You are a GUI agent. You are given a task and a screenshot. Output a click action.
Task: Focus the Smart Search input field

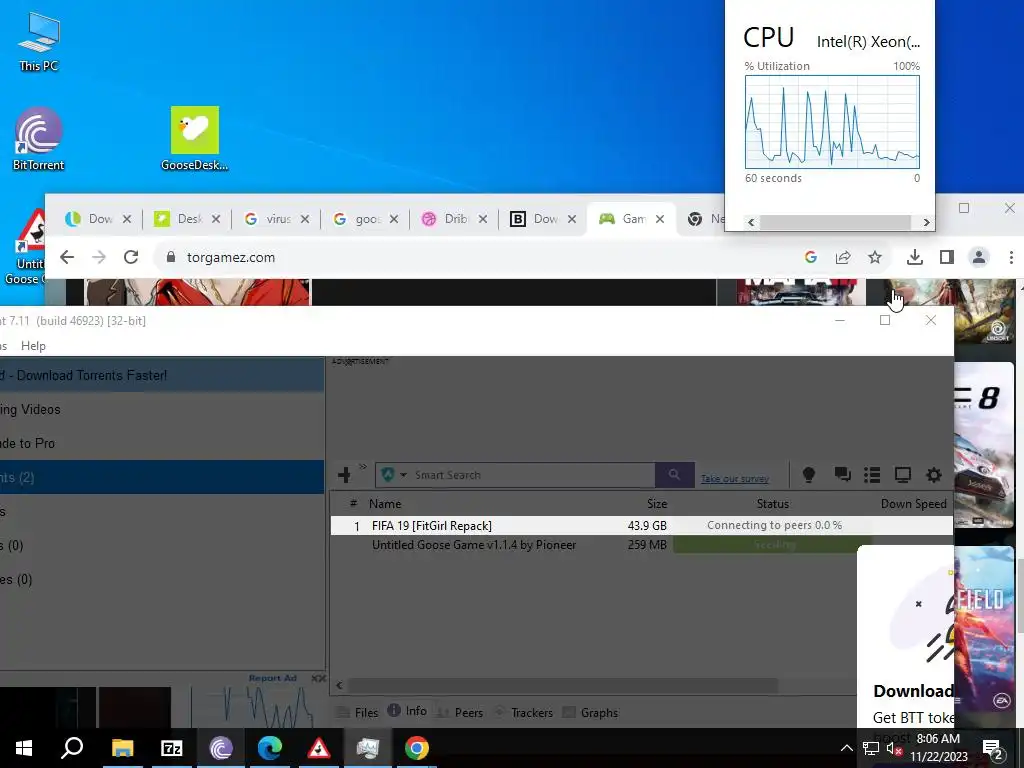[x=532, y=475]
